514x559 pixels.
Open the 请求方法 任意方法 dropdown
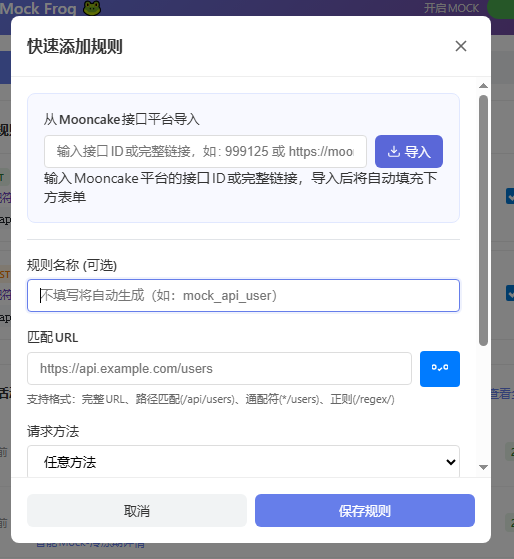click(x=243, y=461)
